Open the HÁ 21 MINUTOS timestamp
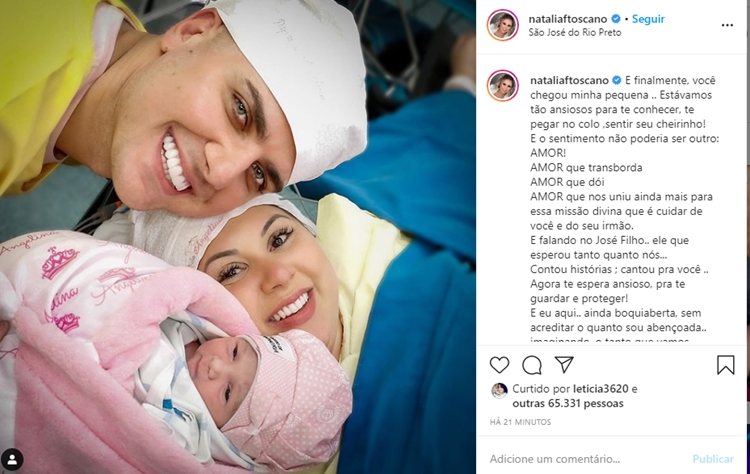750x474 pixels. click(520, 422)
